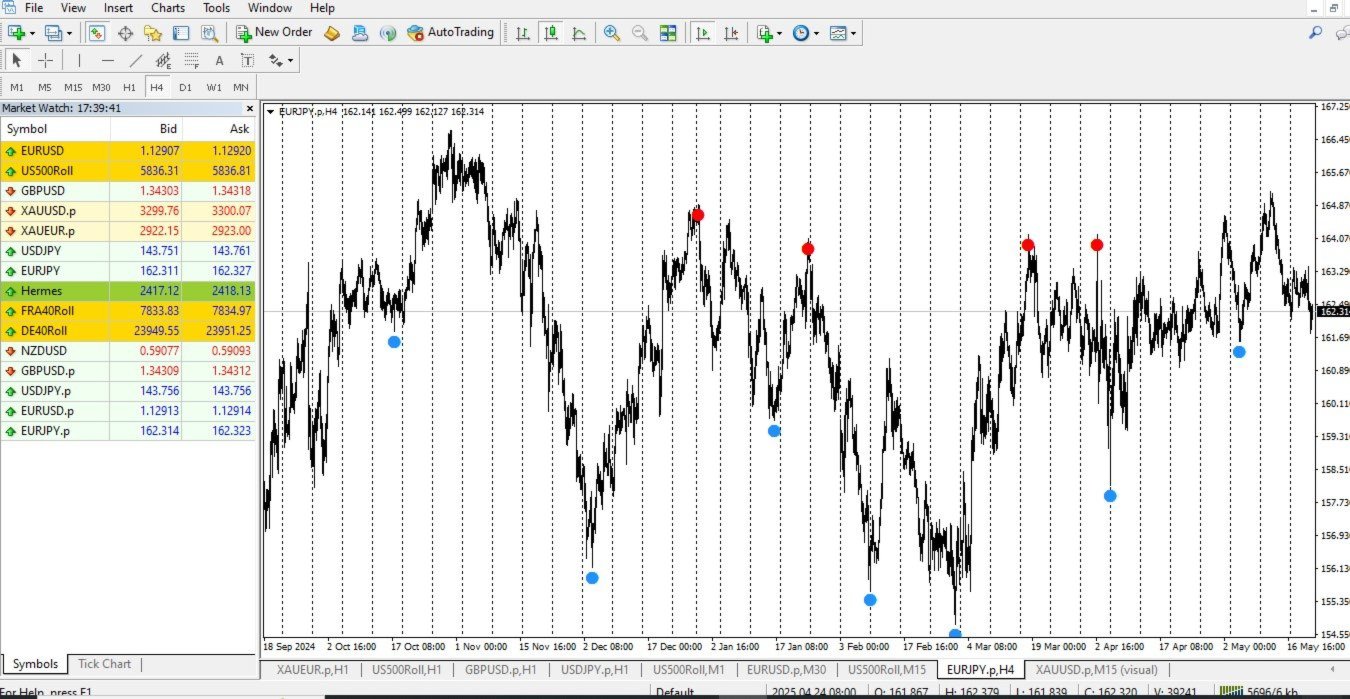Zoom in on the chart
This screenshot has width=1350, height=699.
click(611, 33)
